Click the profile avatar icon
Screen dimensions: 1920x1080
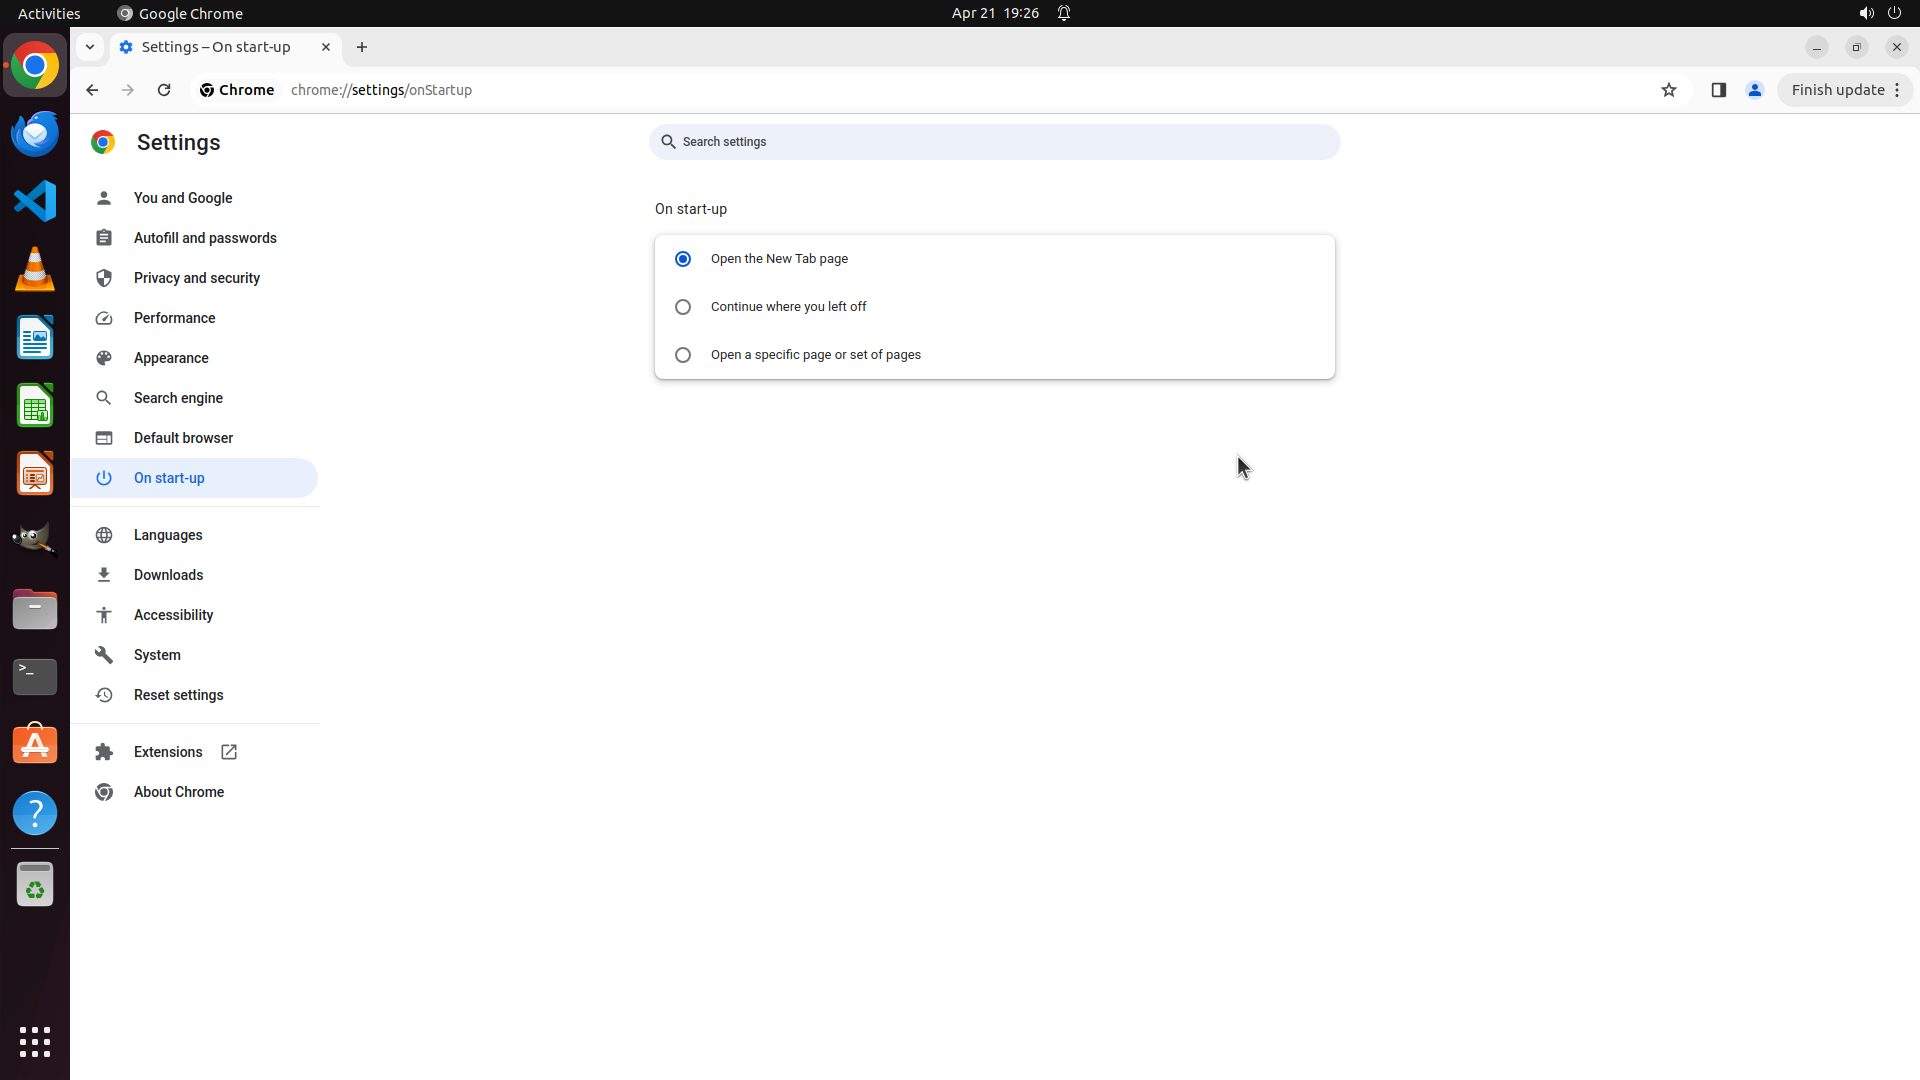[x=1754, y=90]
